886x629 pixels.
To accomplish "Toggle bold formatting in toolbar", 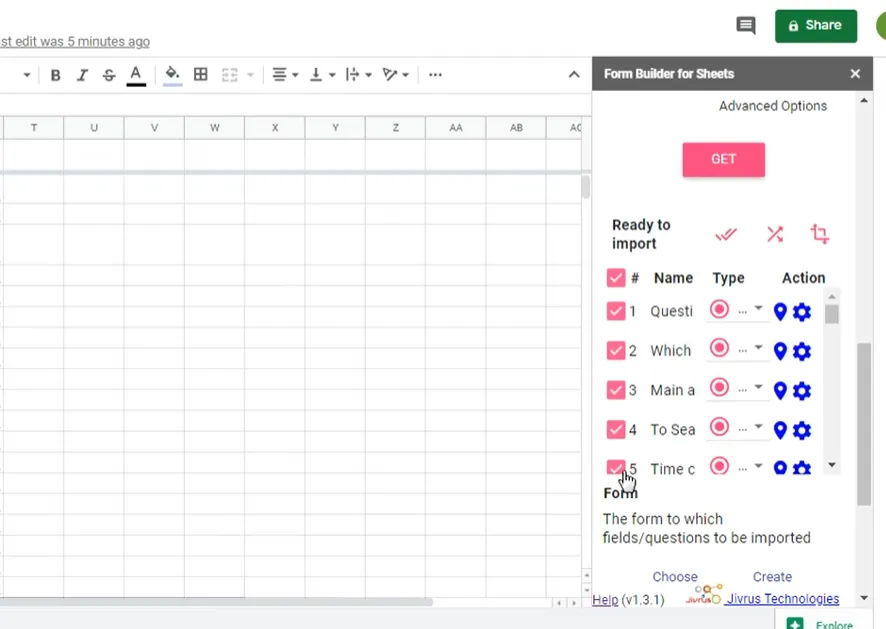I will pyautogui.click(x=56, y=75).
